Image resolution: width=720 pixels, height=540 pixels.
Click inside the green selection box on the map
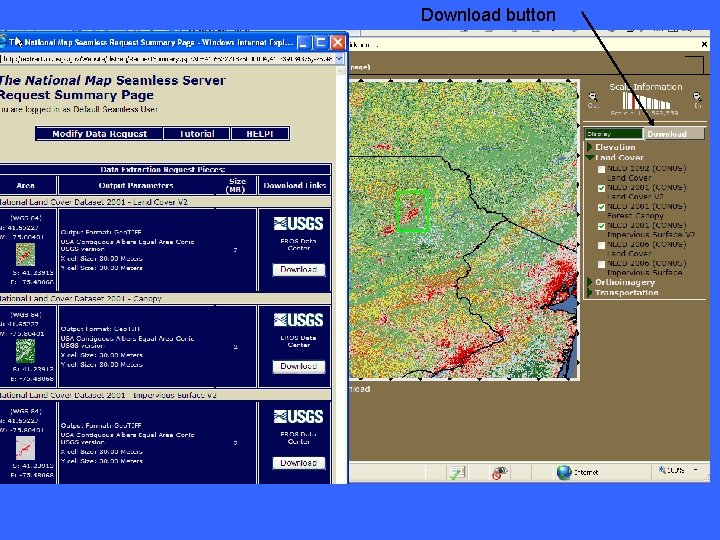(x=413, y=211)
